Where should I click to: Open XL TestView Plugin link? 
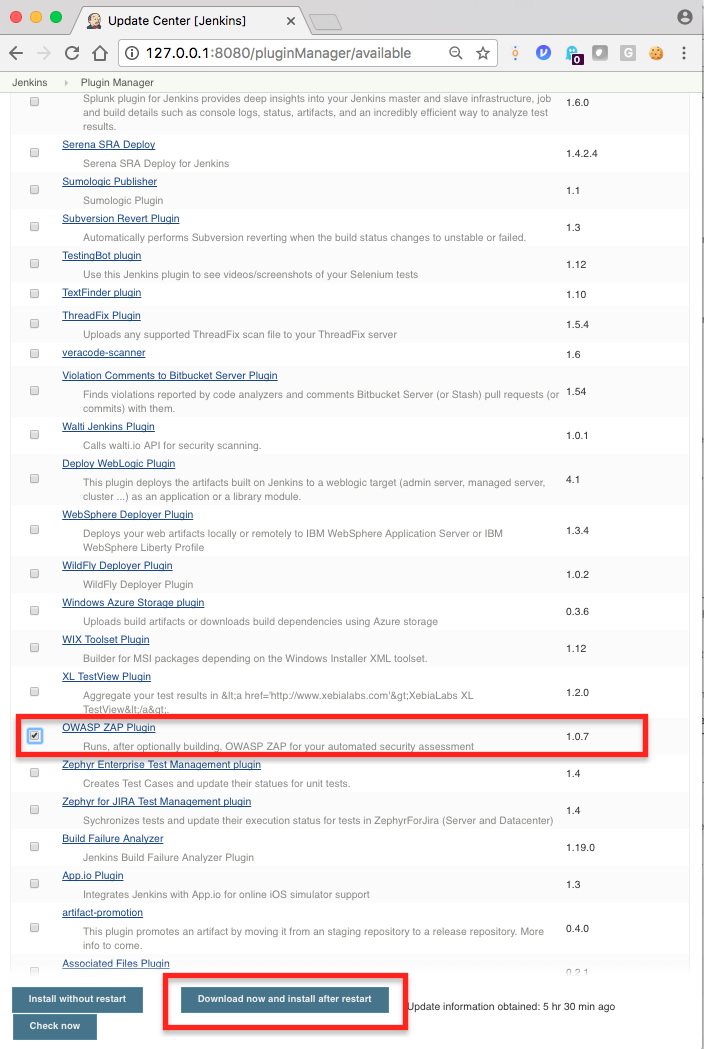point(106,676)
